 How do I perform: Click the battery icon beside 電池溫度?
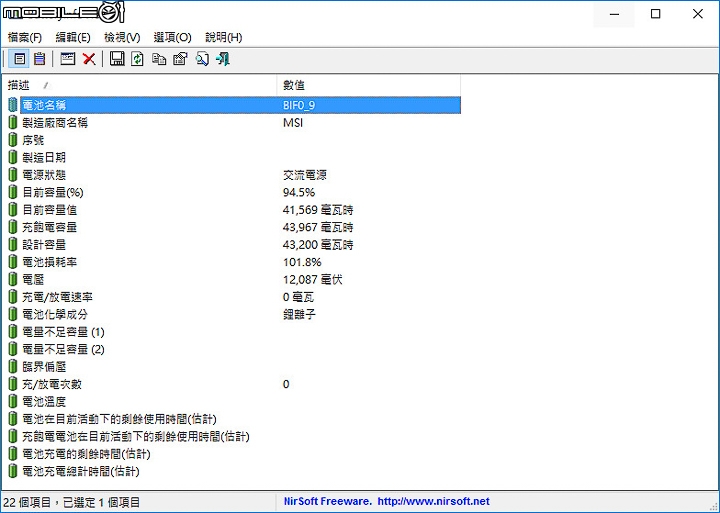tap(13, 402)
